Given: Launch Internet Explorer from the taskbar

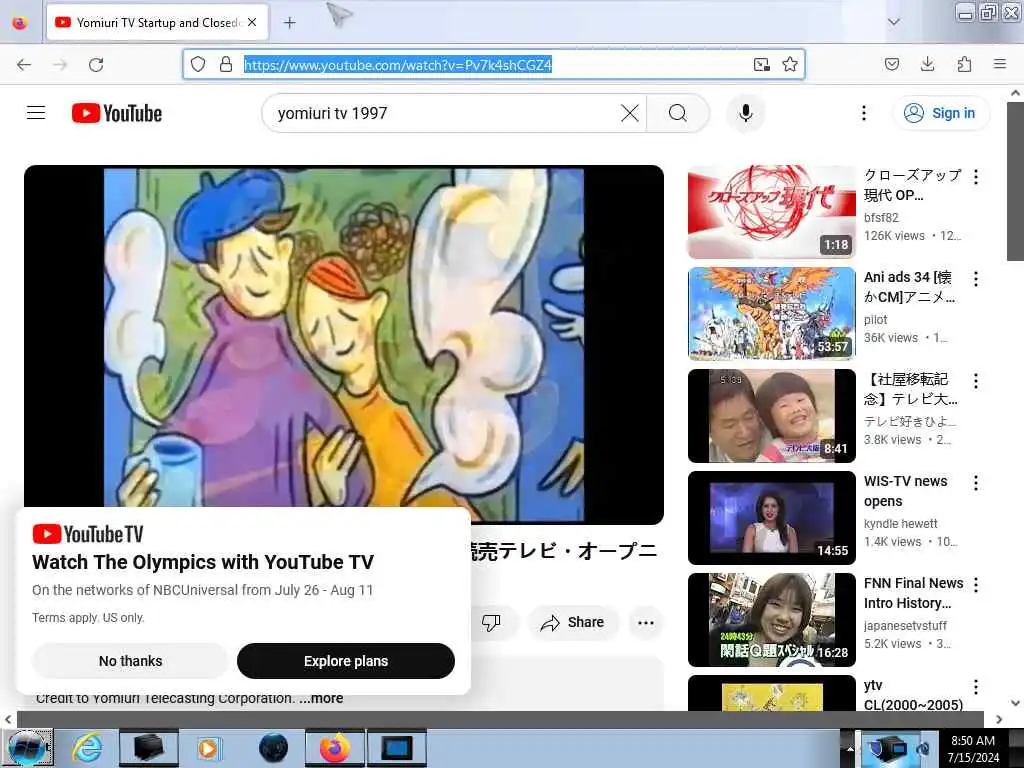Looking at the screenshot, I should [87, 748].
